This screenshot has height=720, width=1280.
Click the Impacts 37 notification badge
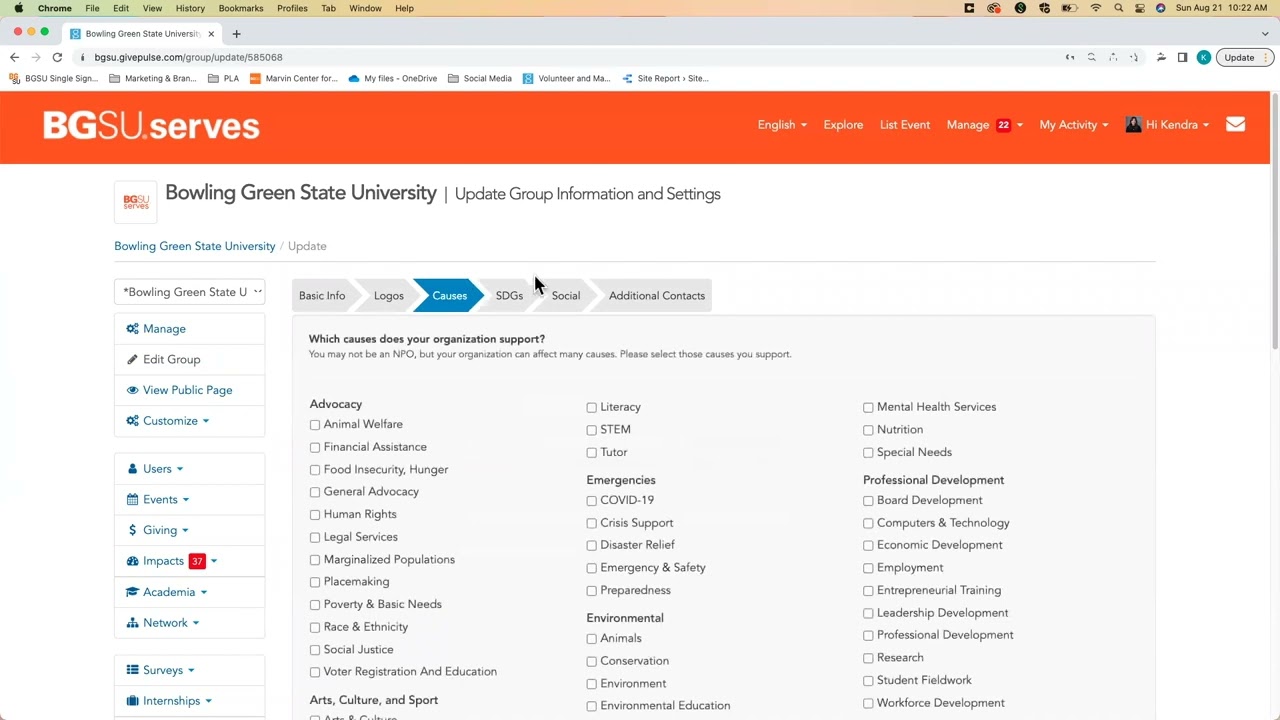point(197,562)
